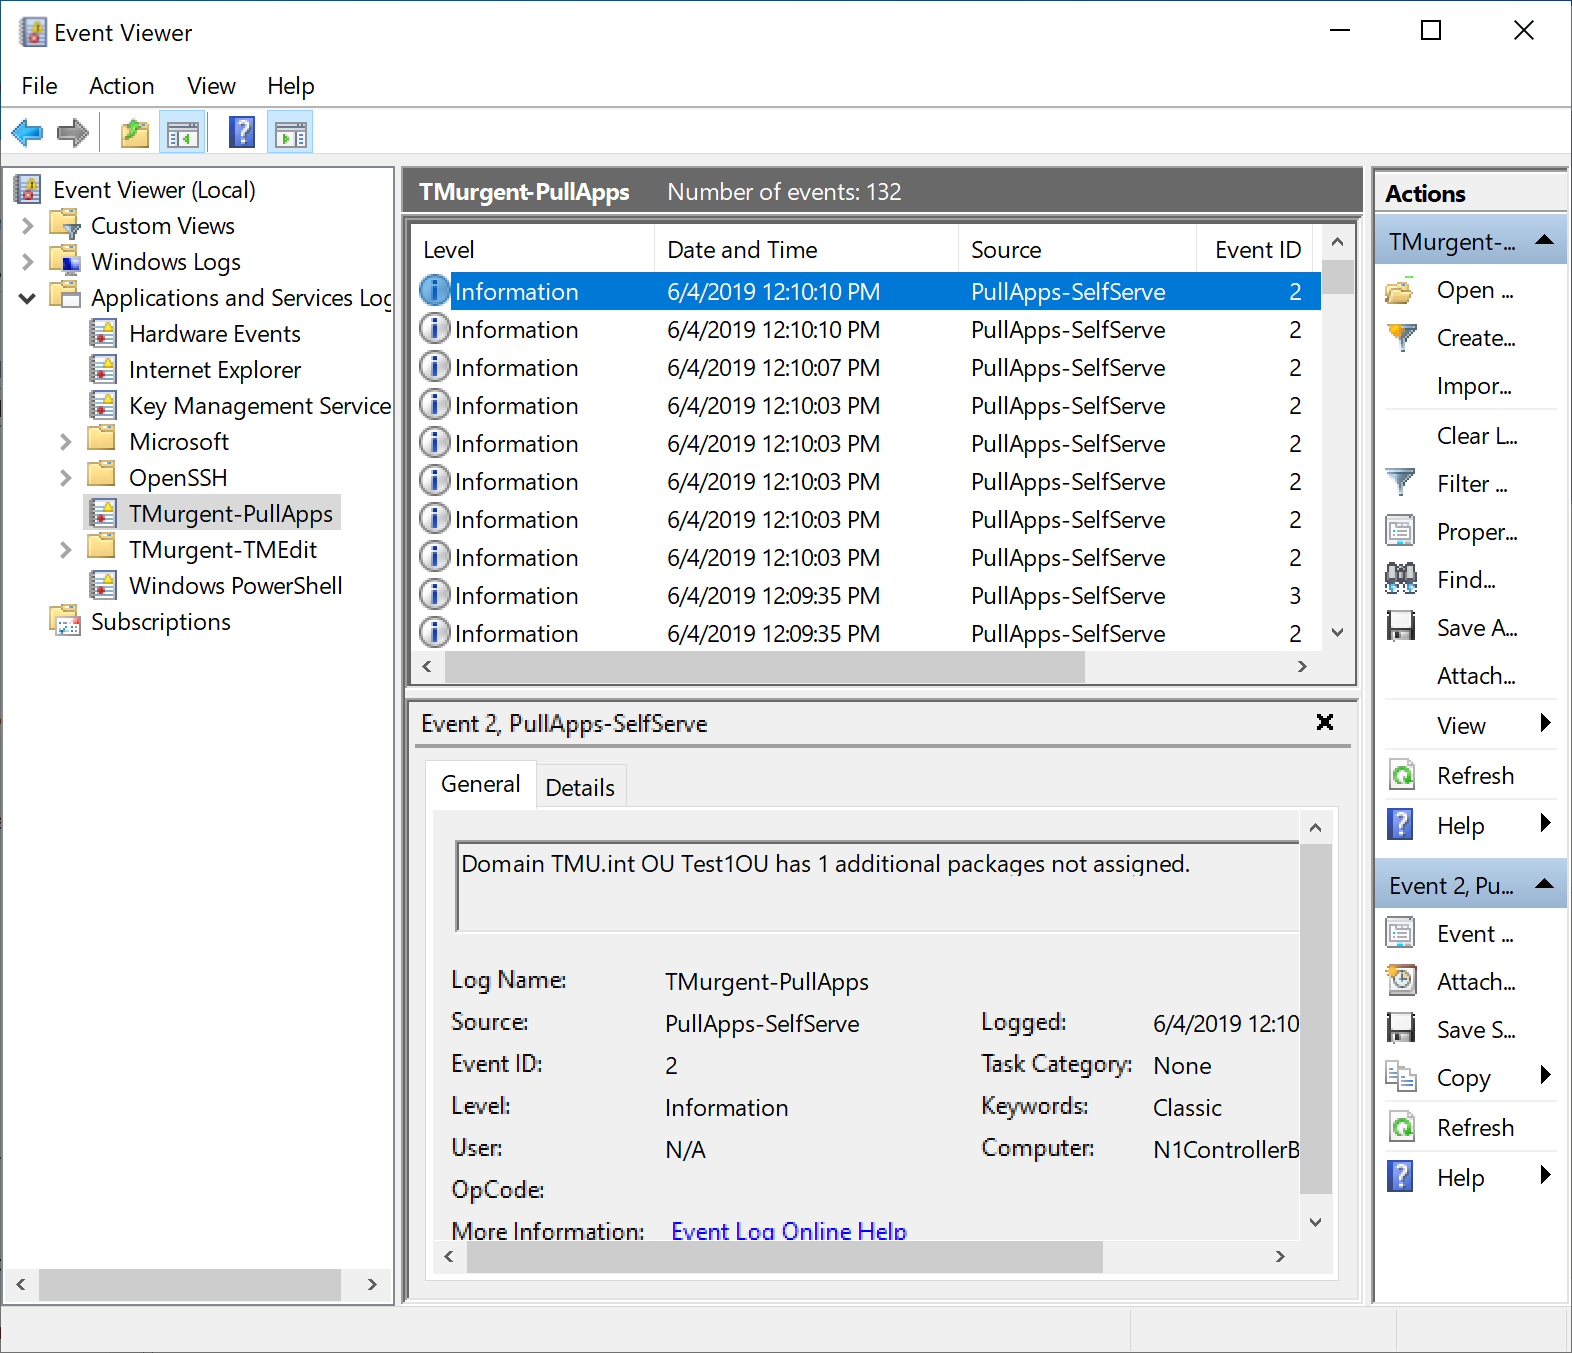Click the blue Help toolbar icon
1572x1353 pixels.
pyautogui.click(x=242, y=132)
